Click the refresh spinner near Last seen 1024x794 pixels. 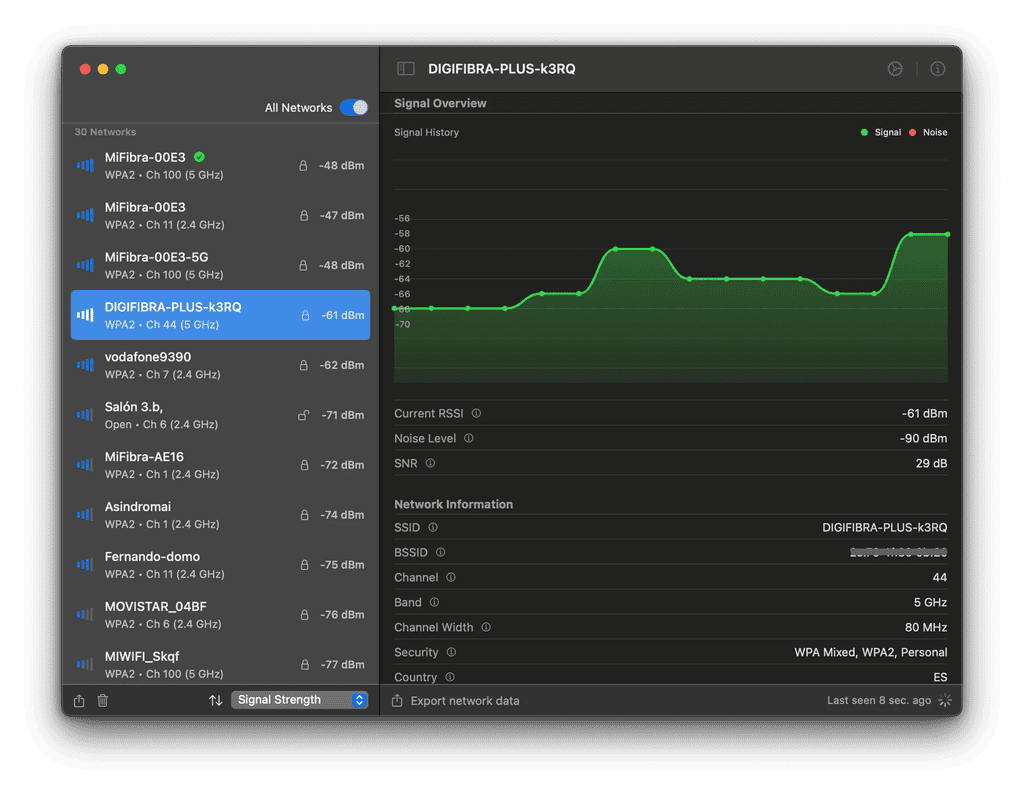944,700
